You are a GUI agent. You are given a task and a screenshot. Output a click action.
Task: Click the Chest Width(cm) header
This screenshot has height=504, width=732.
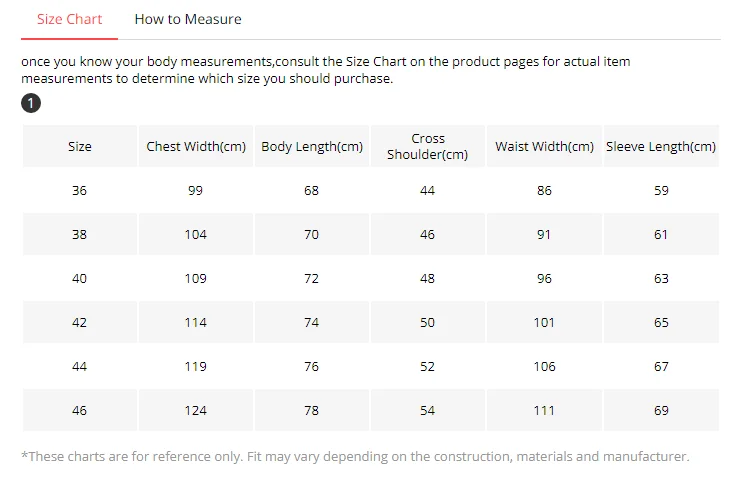pyautogui.click(x=196, y=146)
